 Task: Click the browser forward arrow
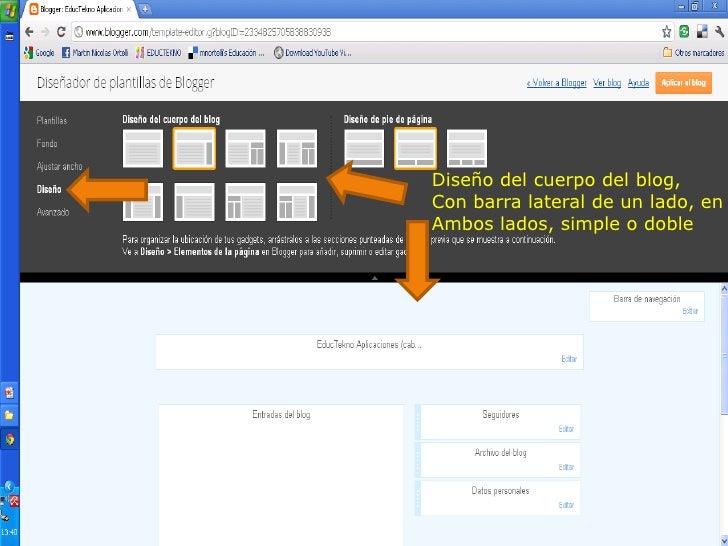(x=45, y=32)
